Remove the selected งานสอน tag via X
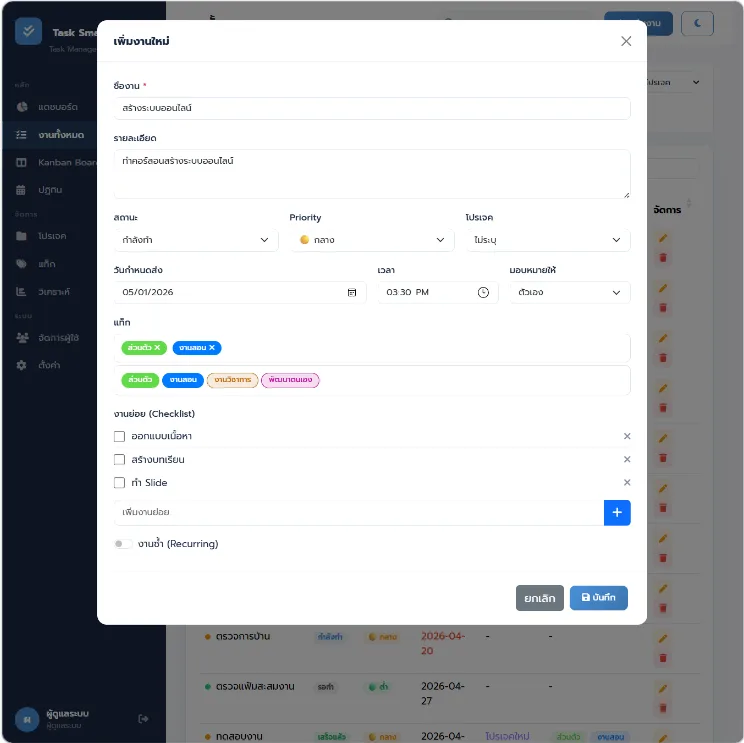The height and width of the screenshot is (743, 744). [212, 348]
